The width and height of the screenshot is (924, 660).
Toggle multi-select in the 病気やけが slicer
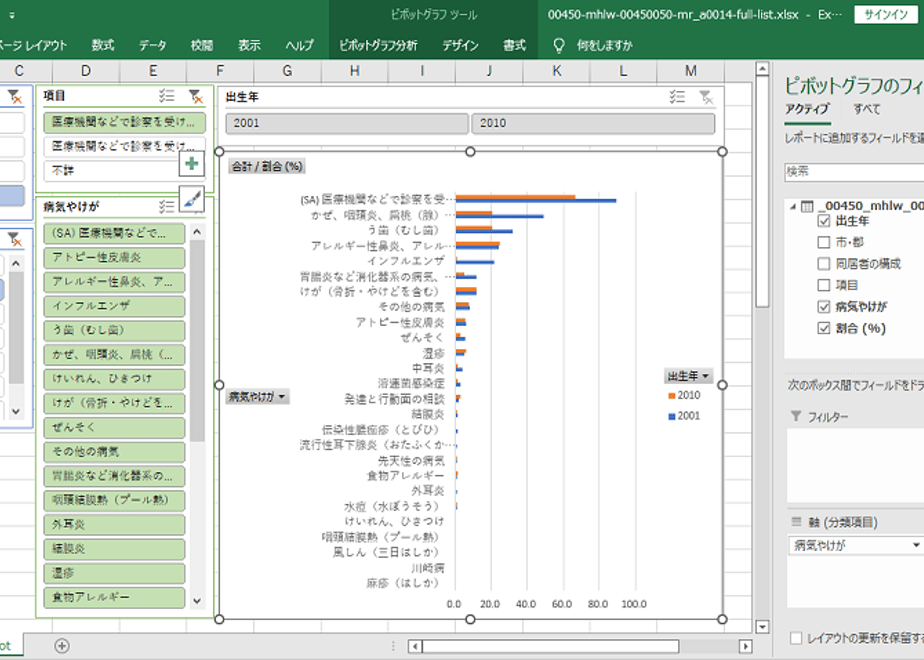click(x=167, y=206)
